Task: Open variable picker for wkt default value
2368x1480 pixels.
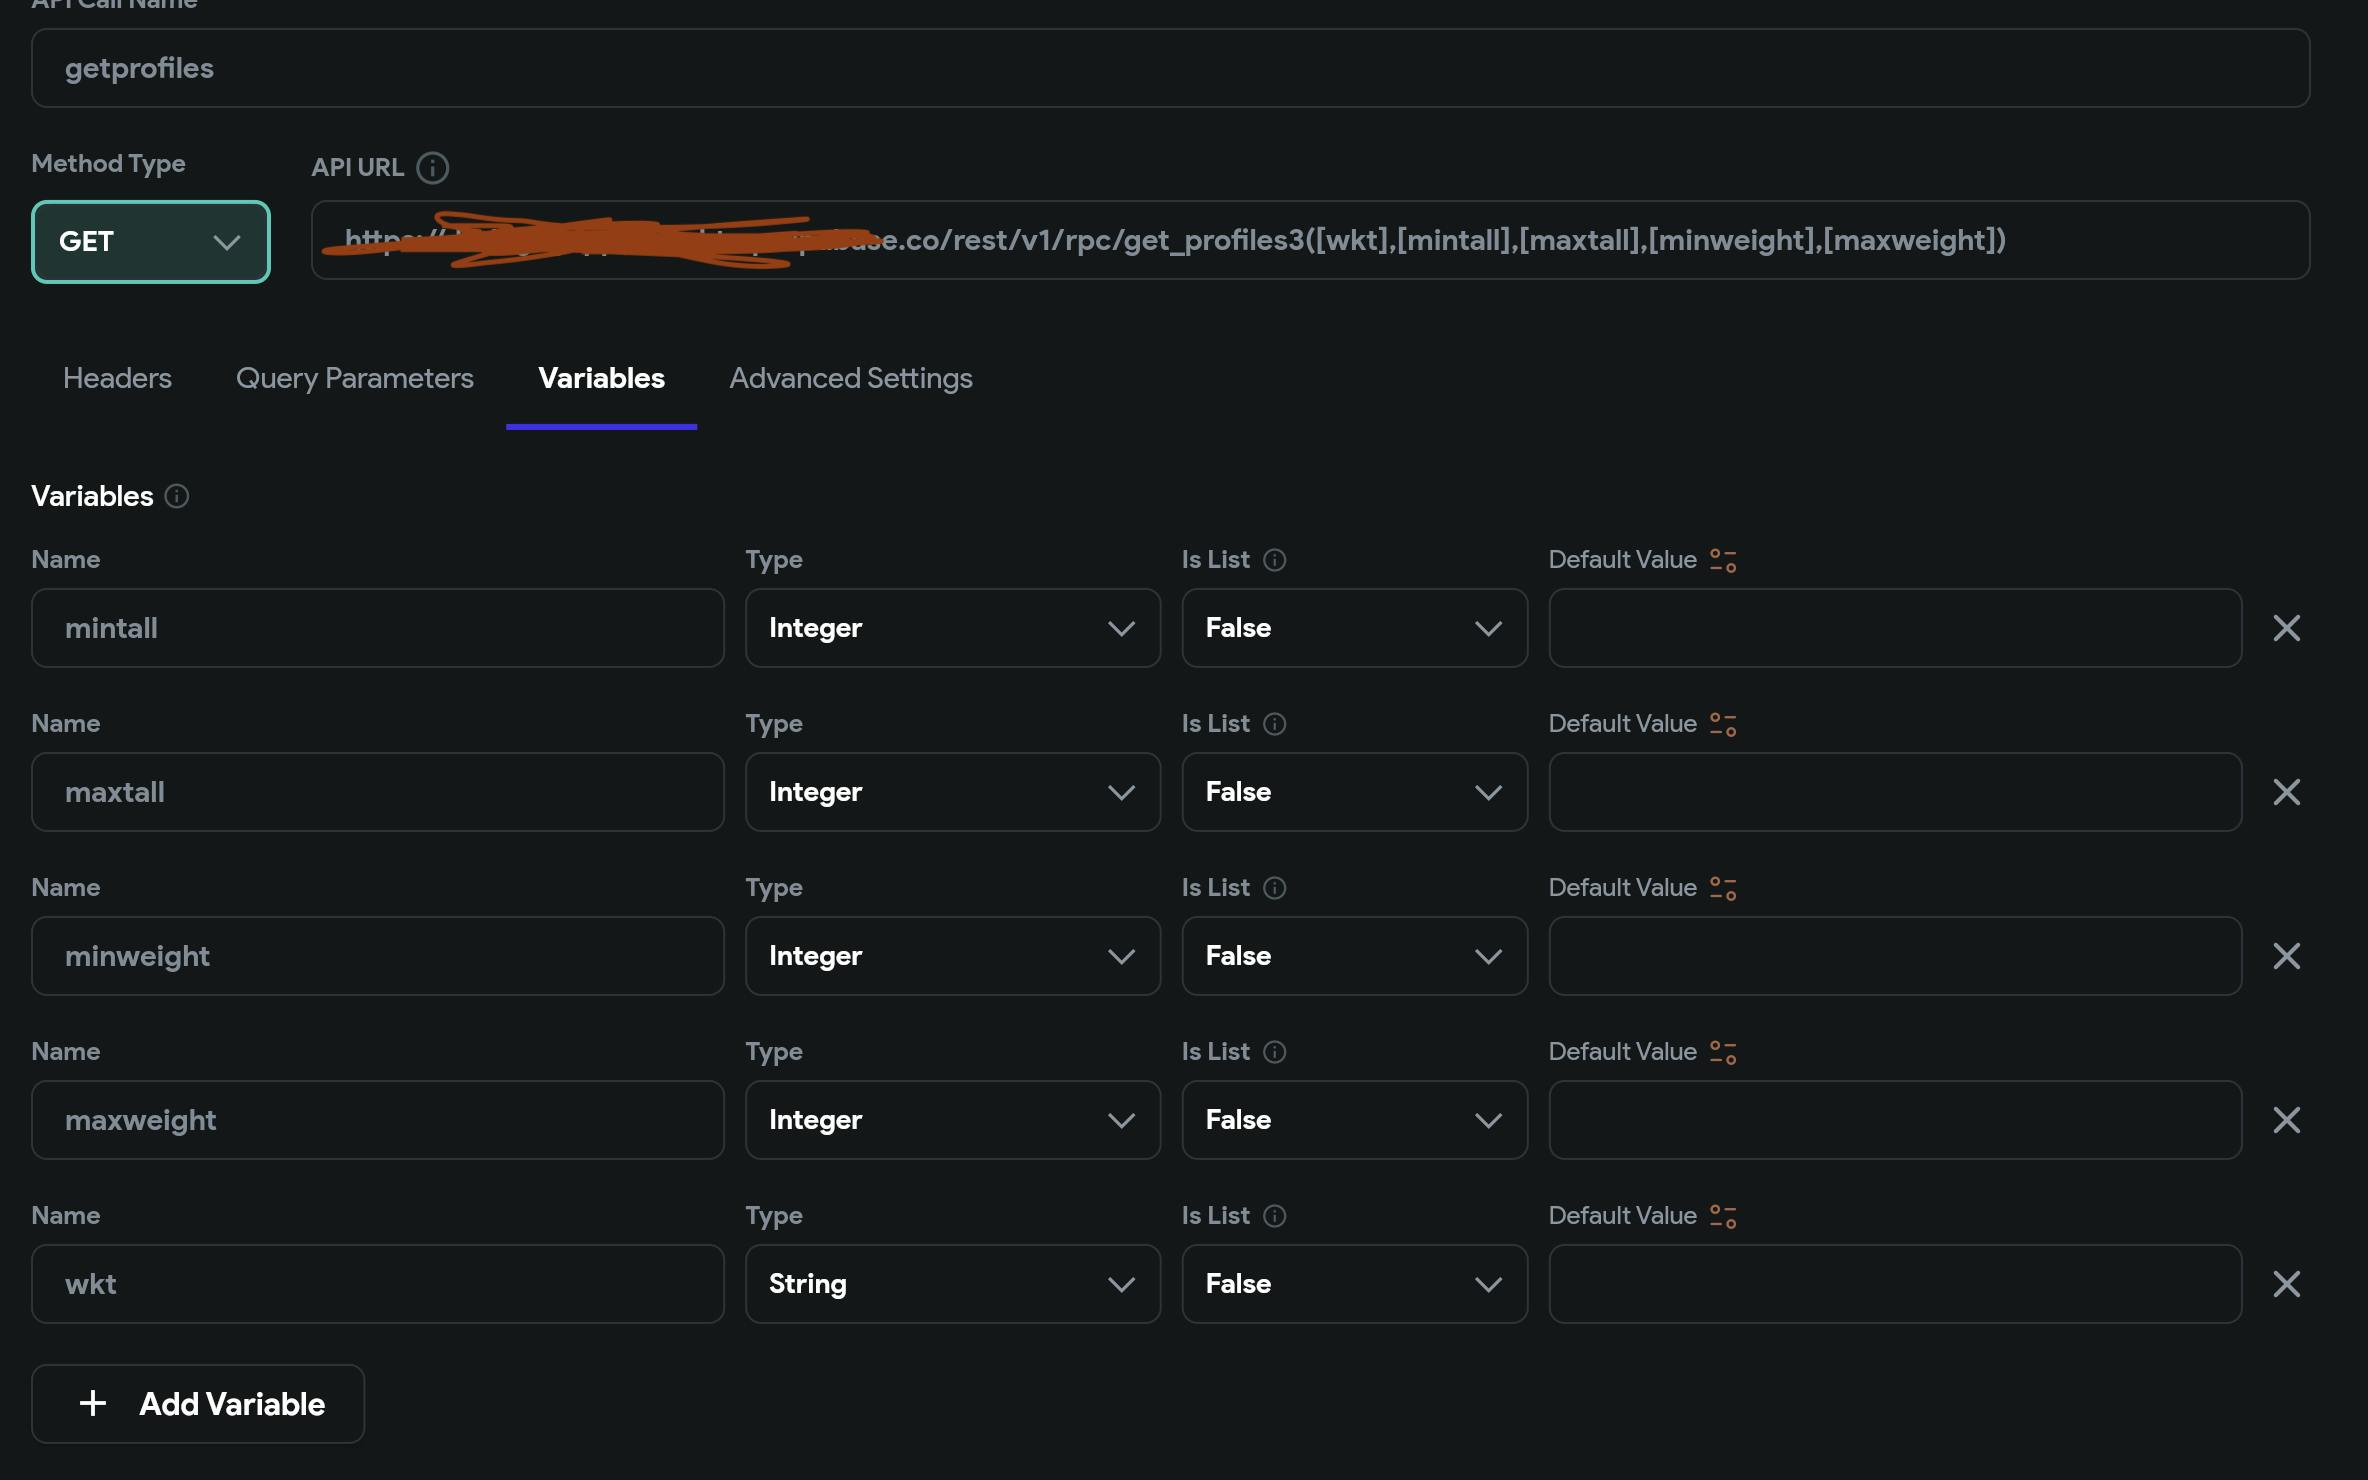Action: 1722,1216
